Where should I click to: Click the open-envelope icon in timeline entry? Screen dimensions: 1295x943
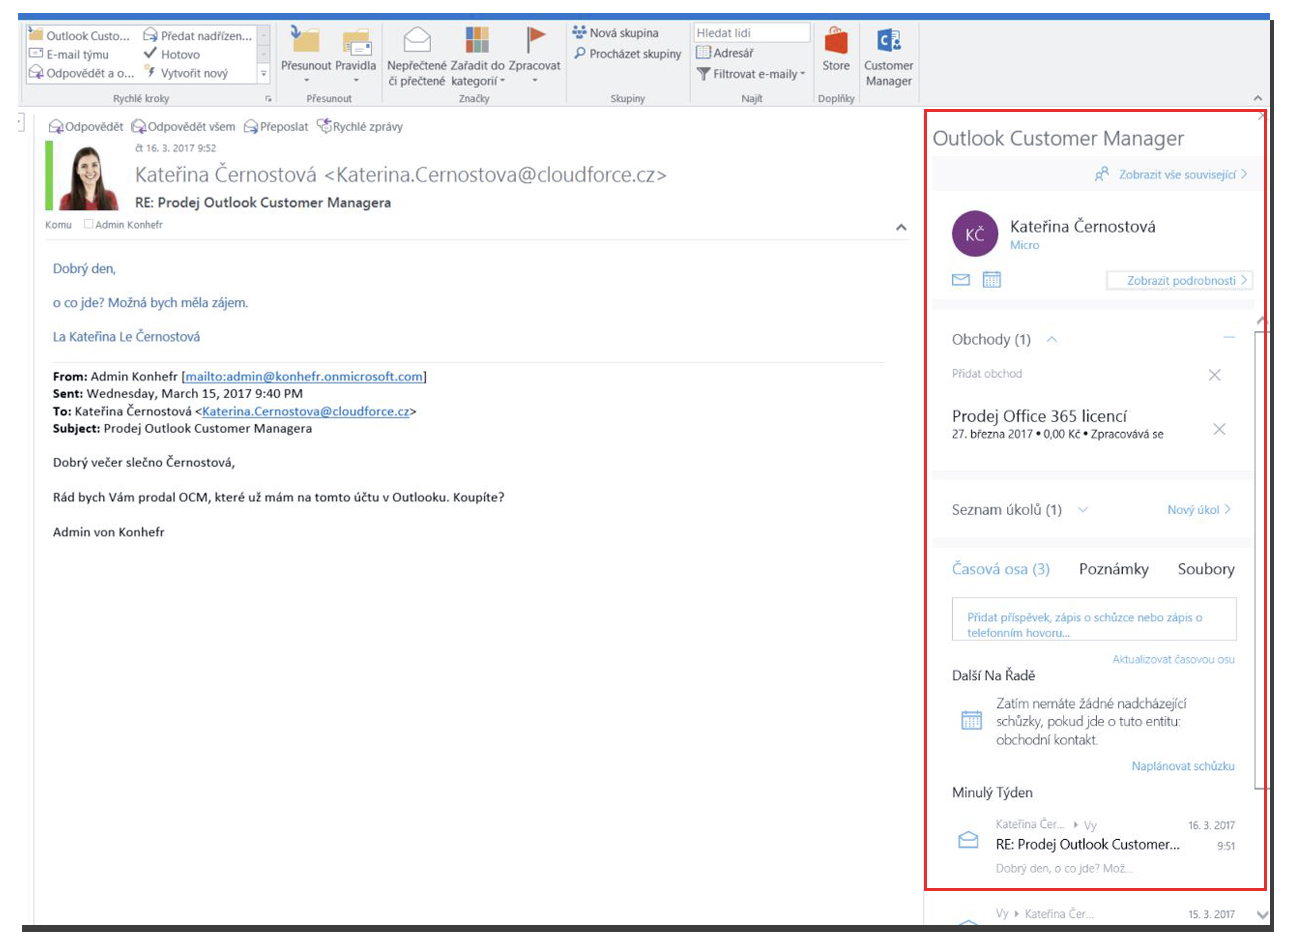tap(968, 841)
